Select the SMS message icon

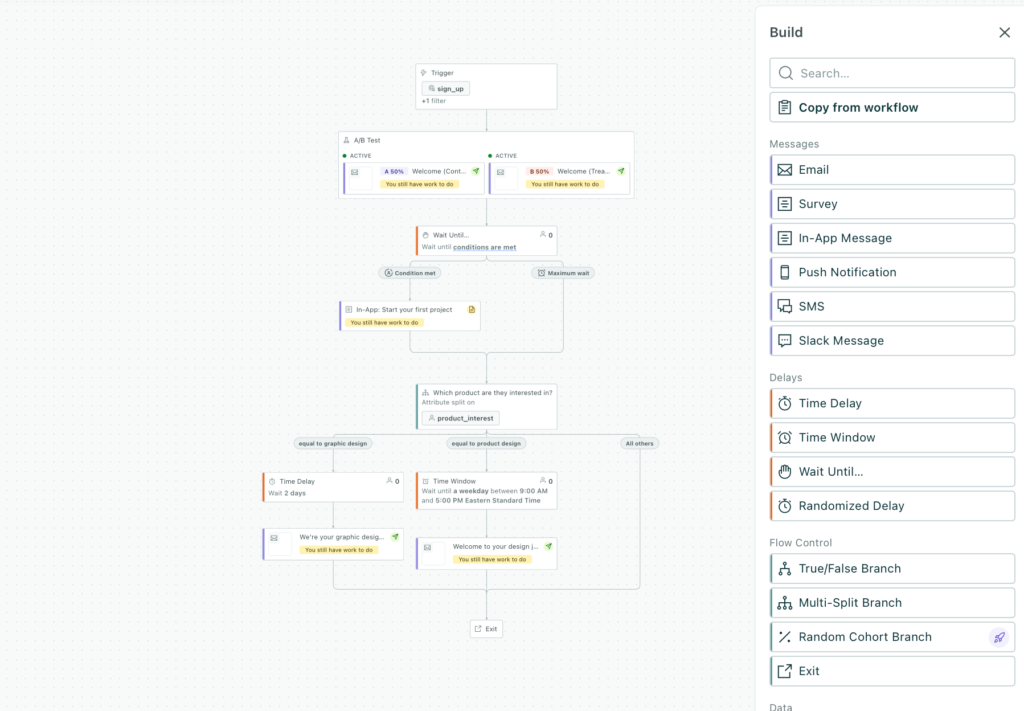787,306
